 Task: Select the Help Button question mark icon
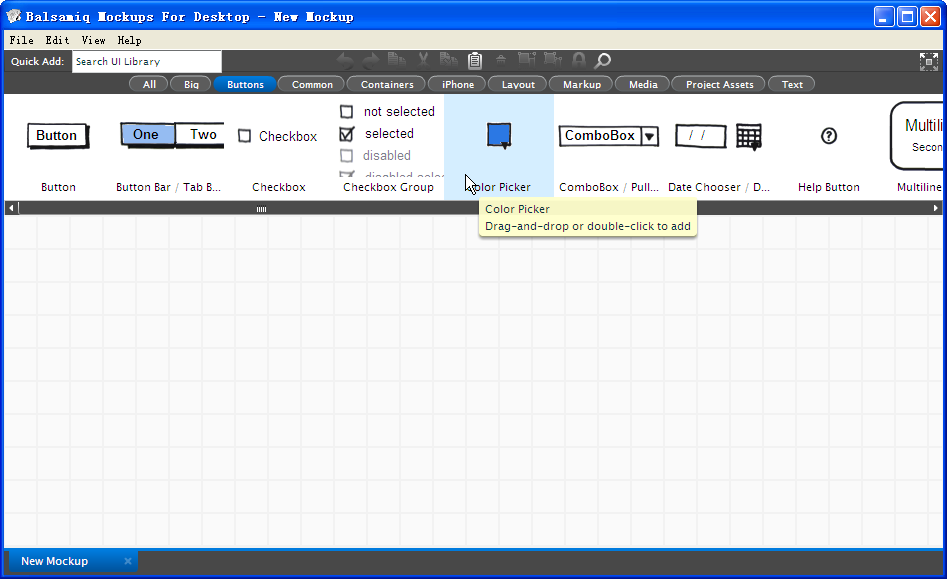point(829,136)
